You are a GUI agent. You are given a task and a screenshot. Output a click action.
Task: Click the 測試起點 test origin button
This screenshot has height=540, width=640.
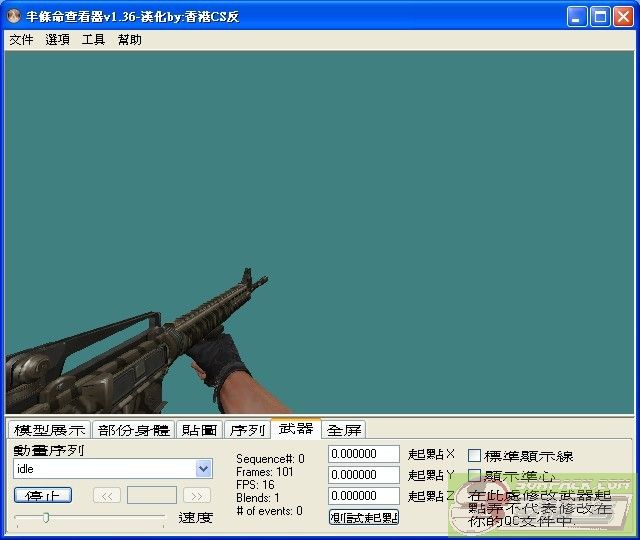click(364, 518)
